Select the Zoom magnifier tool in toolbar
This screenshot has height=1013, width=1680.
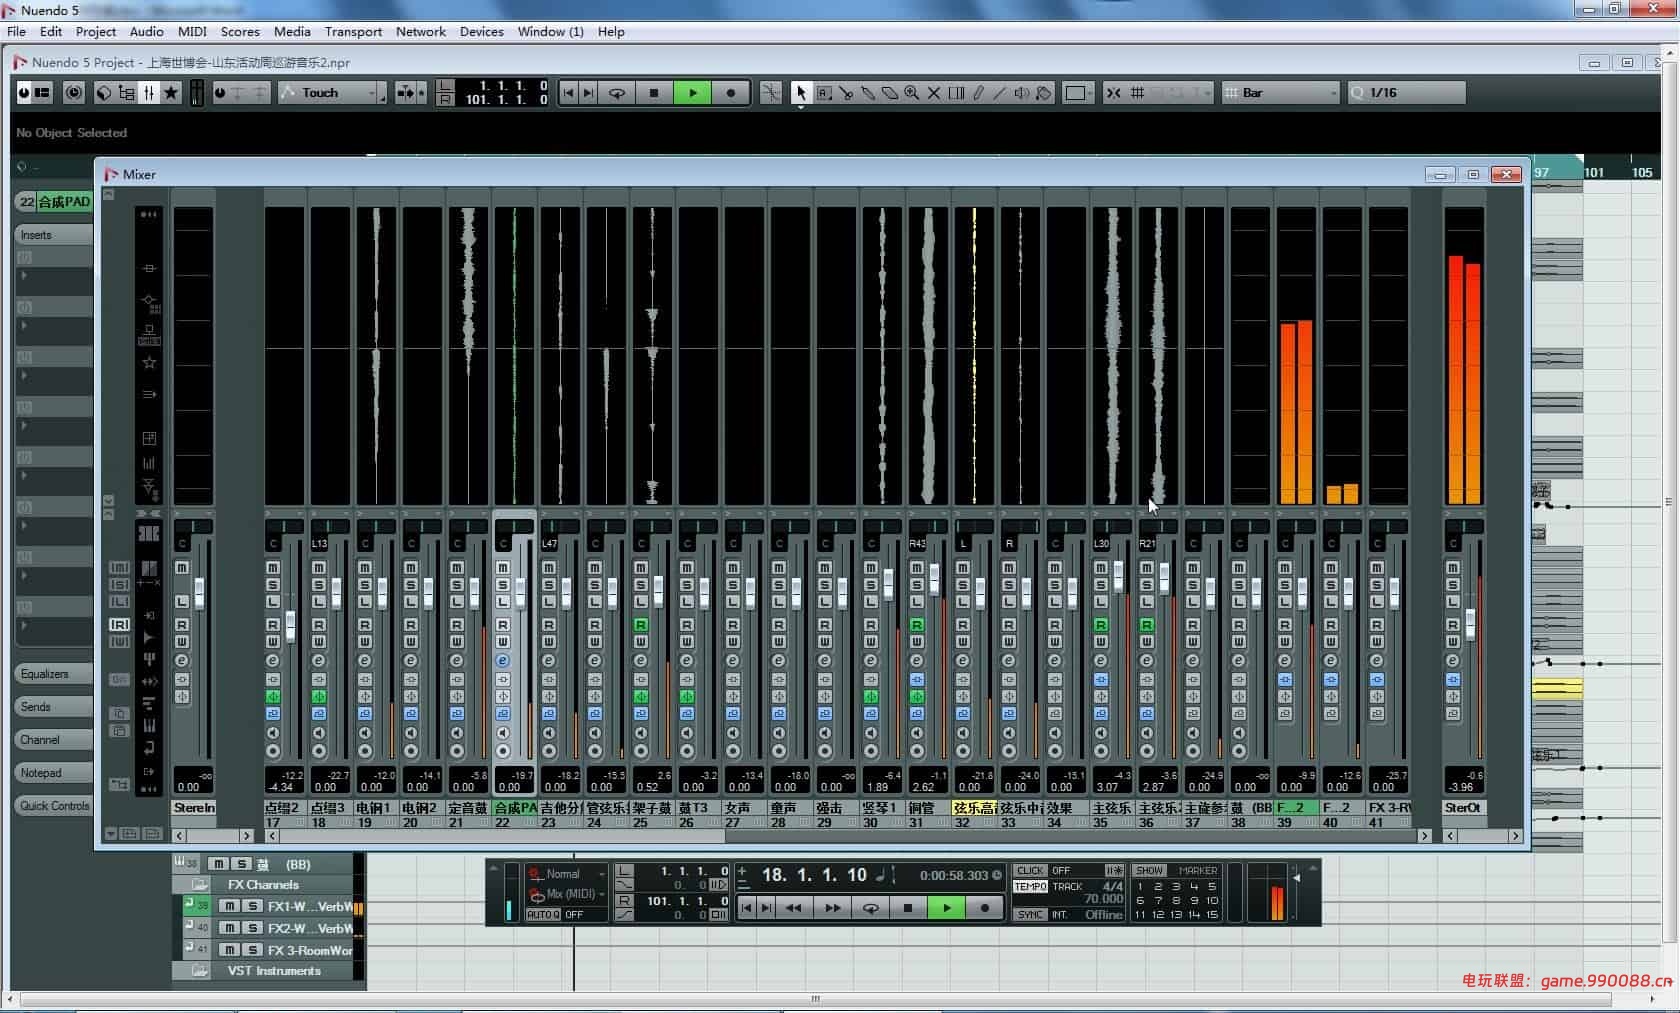pos(911,93)
